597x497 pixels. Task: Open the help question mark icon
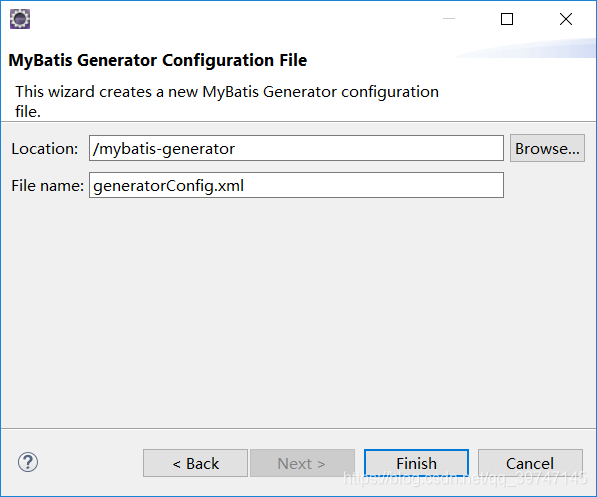pos(28,462)
